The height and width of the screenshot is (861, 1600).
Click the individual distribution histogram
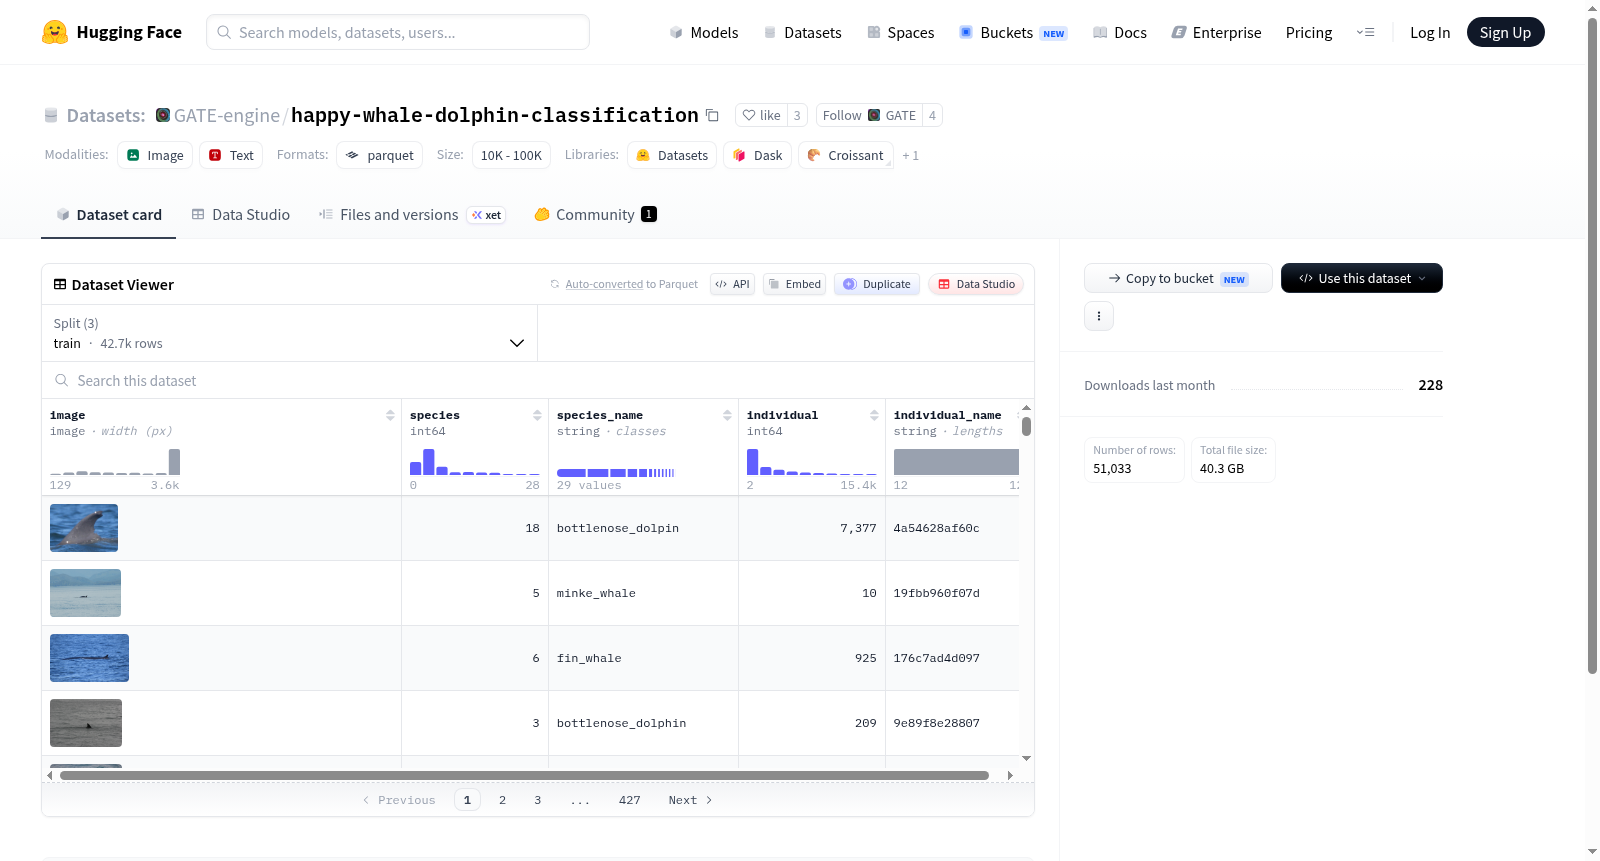click(x=812, y=461)
